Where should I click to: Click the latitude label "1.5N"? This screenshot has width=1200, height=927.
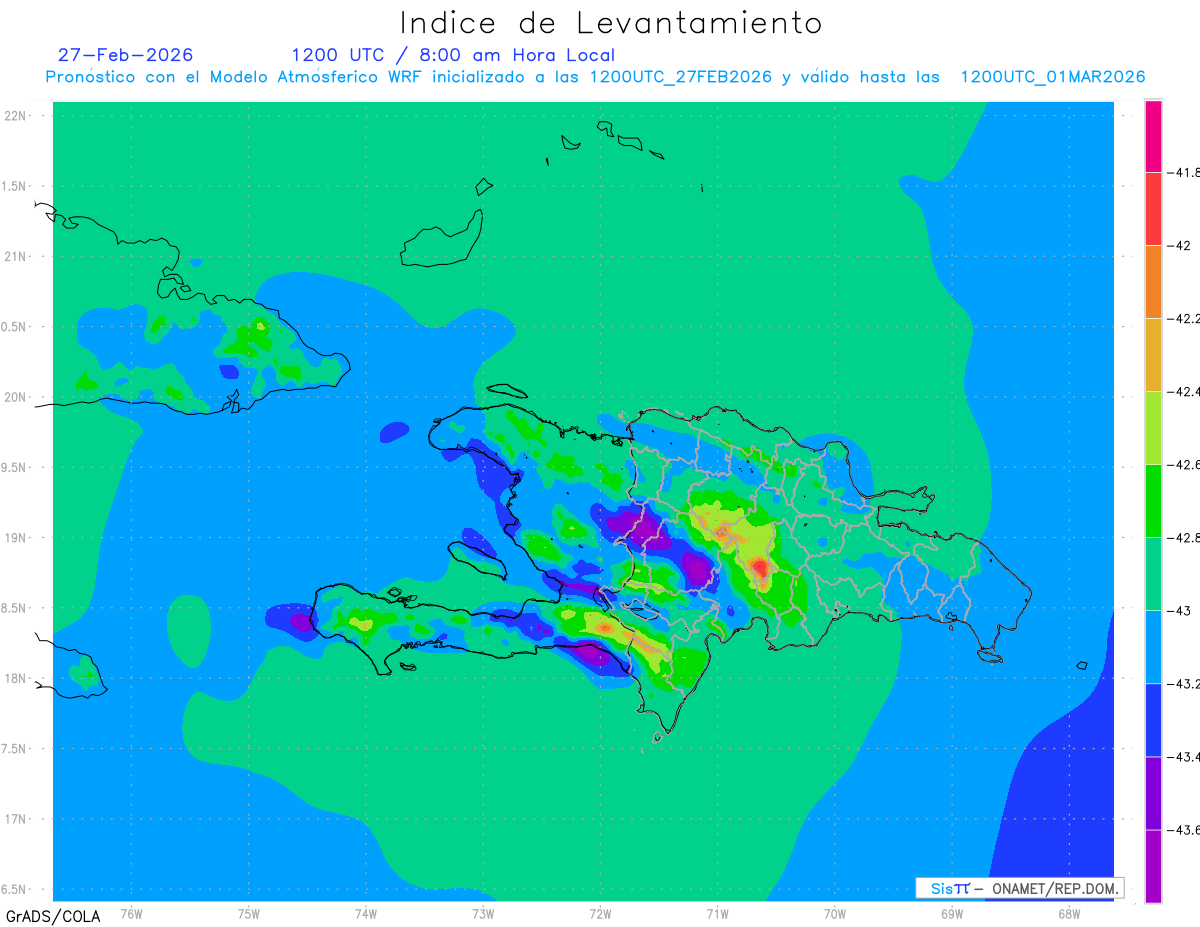[x=14, y=187]
